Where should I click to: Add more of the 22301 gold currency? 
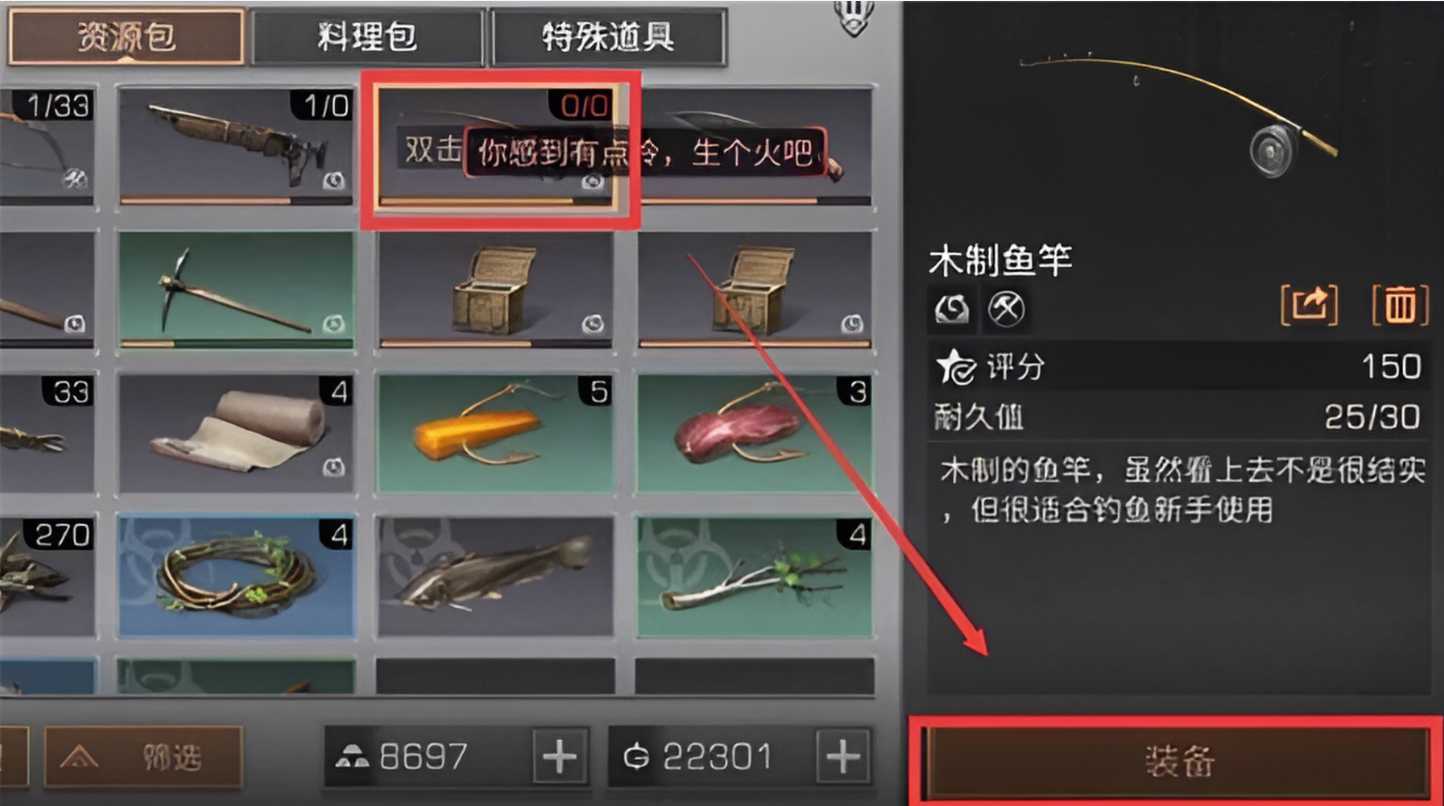point(844,757)
